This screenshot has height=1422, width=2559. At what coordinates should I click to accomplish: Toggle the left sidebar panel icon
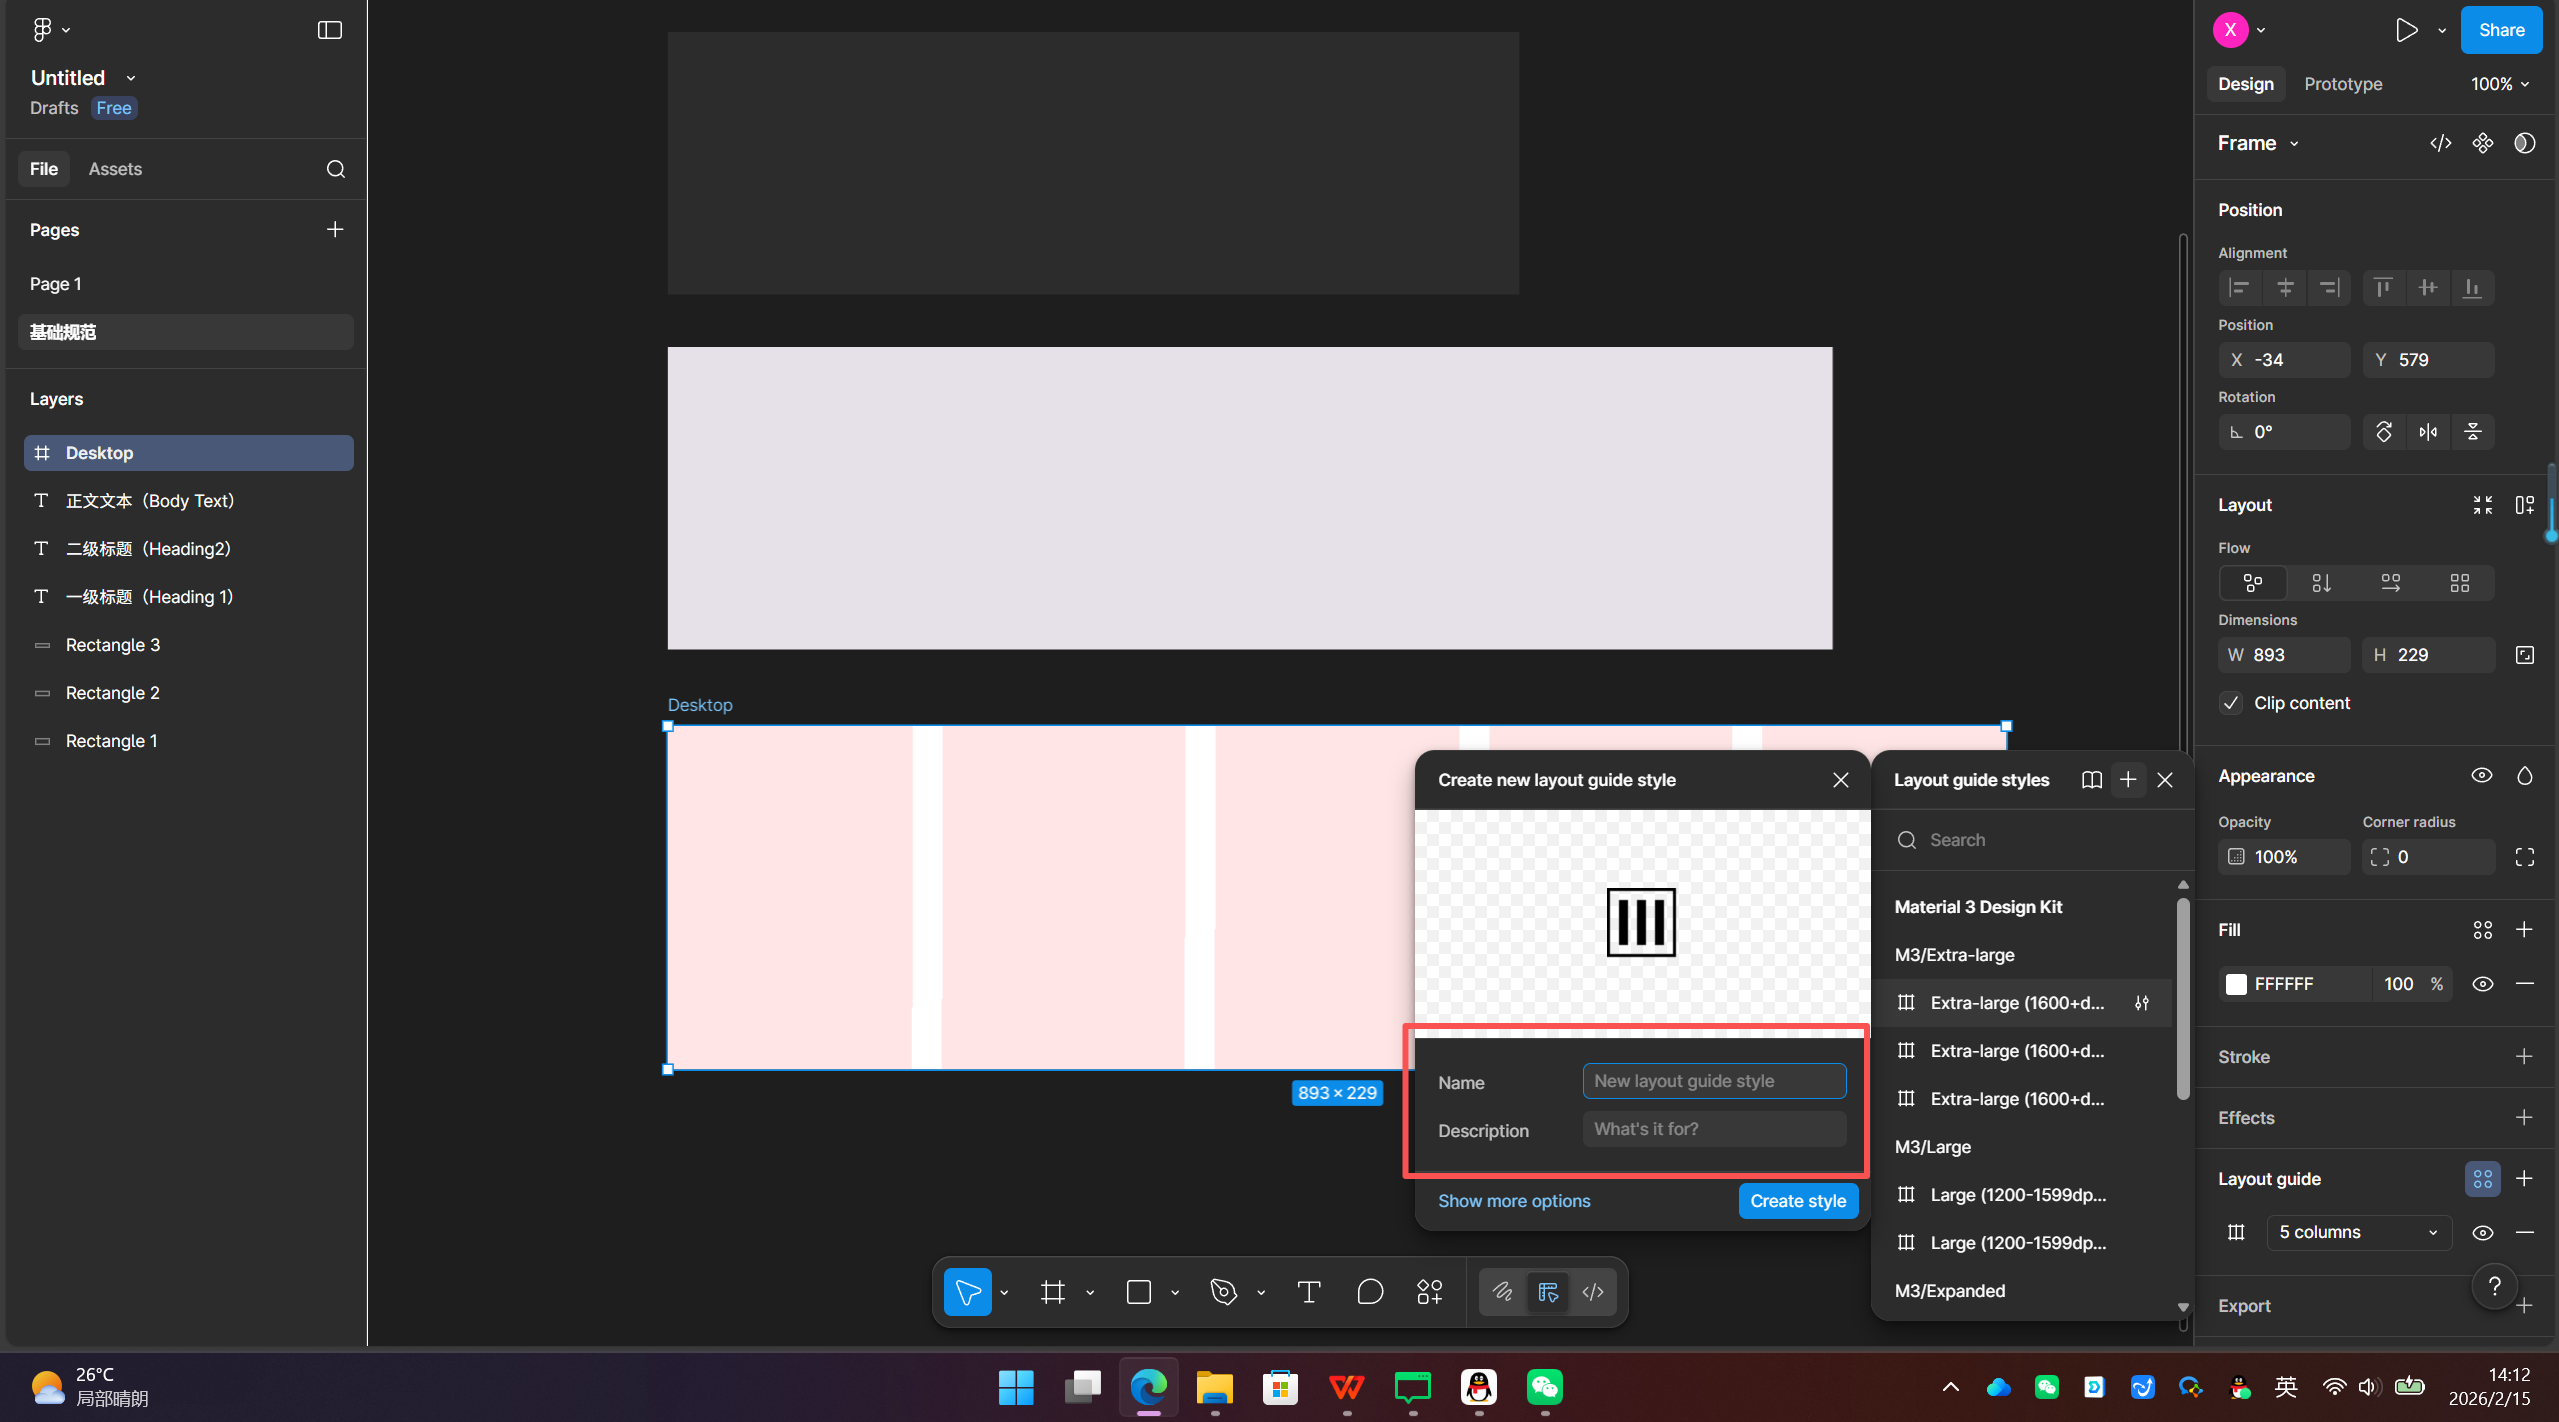[329, 30]
